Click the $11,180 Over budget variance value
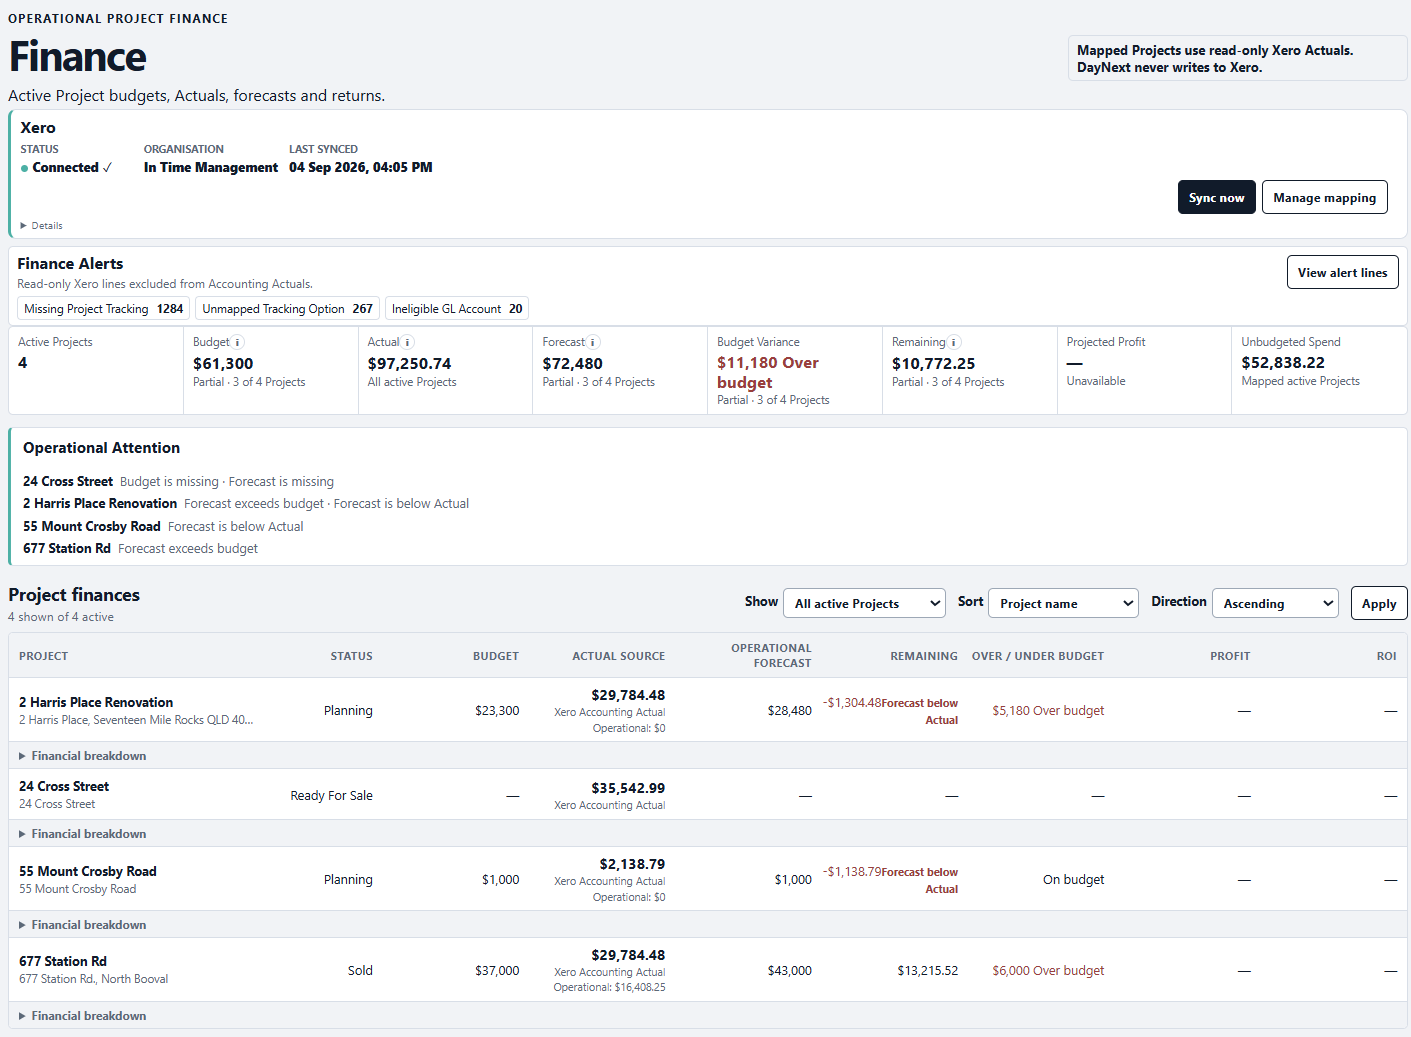Image resolution: width=1411 pixels, height=1037 pixels. [x=768, y=372]
